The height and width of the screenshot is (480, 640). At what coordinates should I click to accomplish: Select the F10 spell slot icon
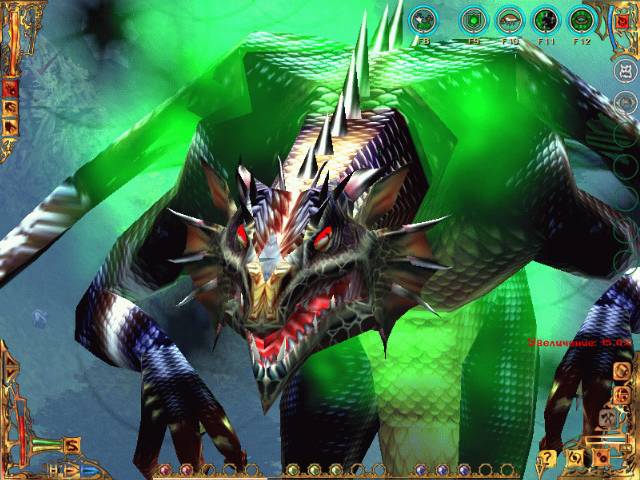(x=509, y=19)
